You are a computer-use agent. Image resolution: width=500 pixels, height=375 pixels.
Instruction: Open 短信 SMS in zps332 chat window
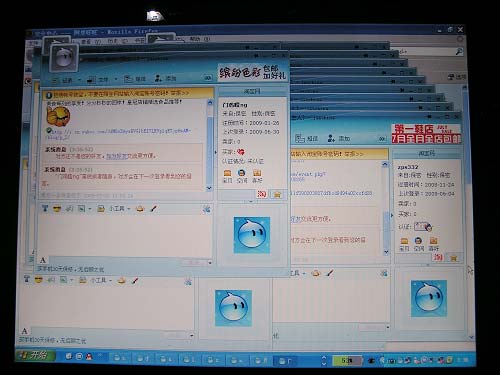(x=307, y=138)
